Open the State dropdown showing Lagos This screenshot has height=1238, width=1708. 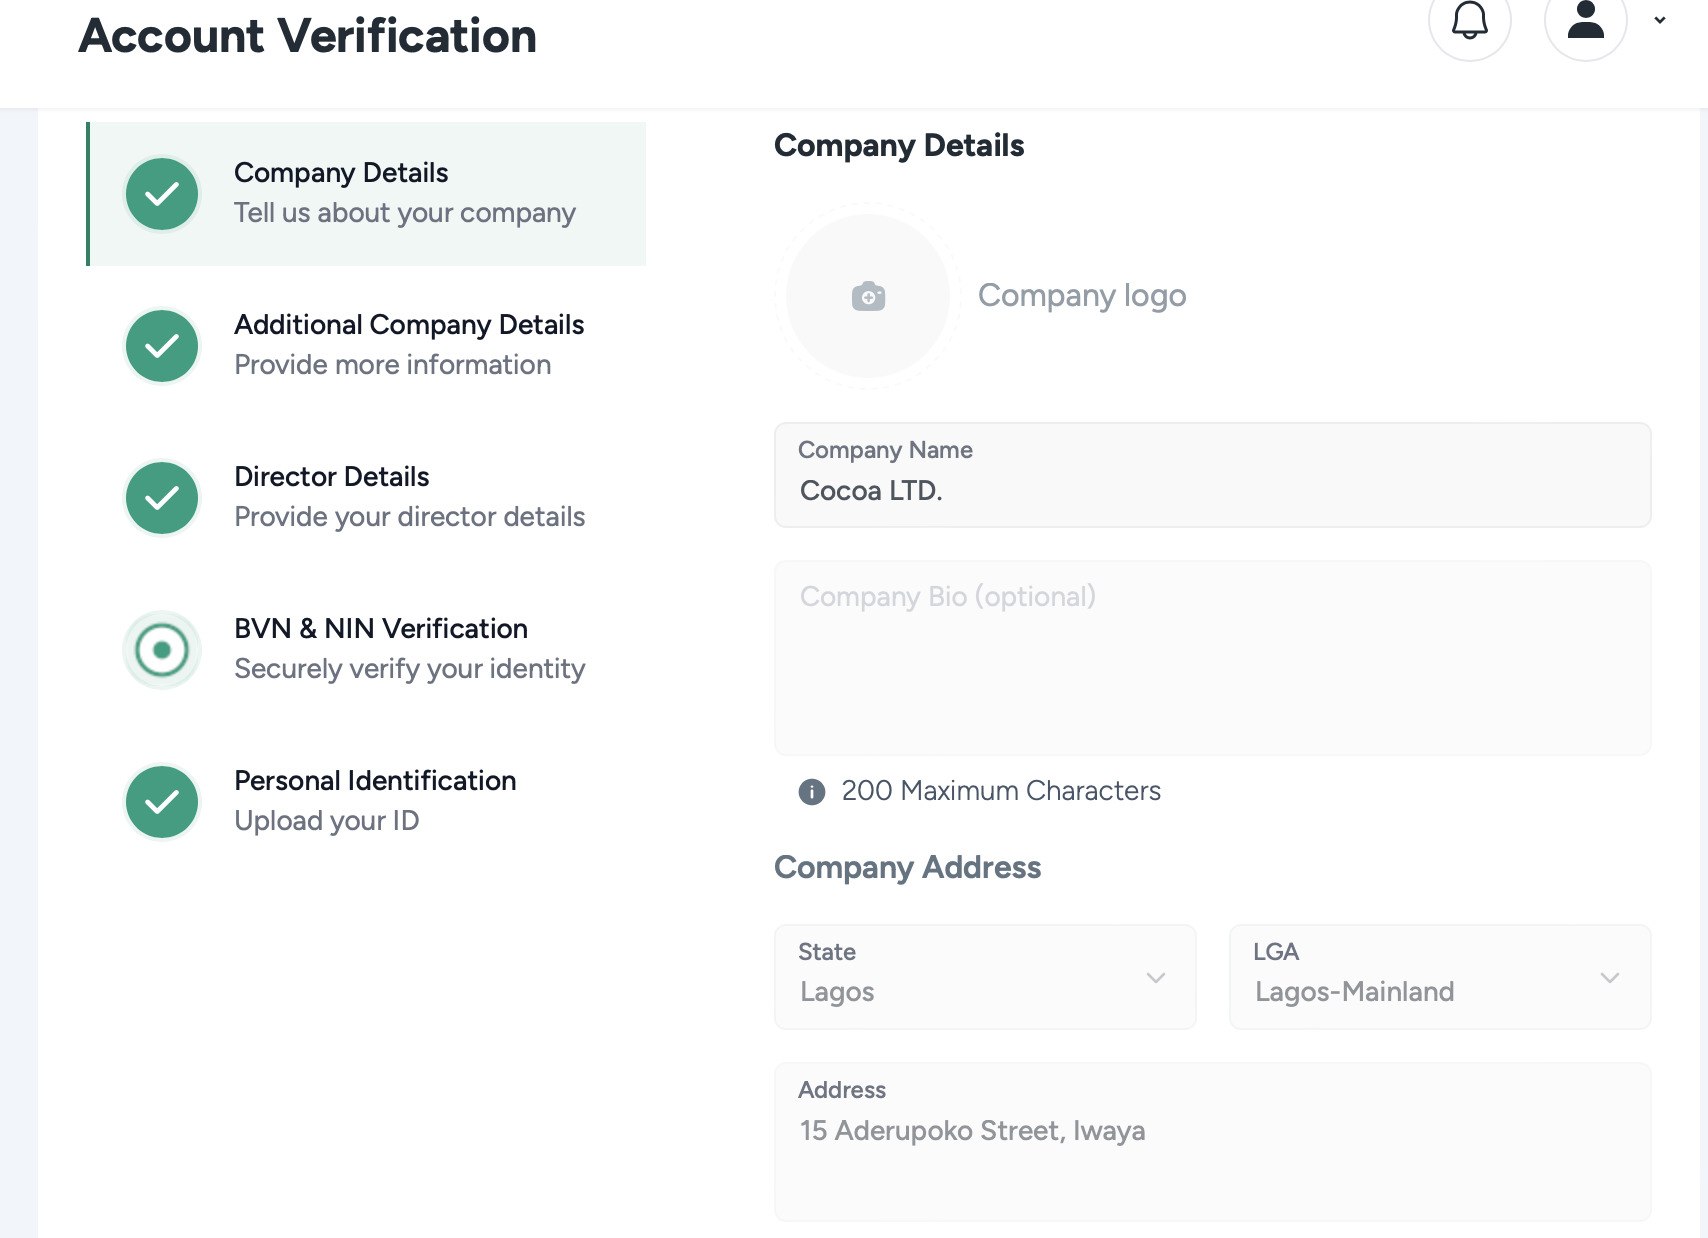[x=984, y=977]
